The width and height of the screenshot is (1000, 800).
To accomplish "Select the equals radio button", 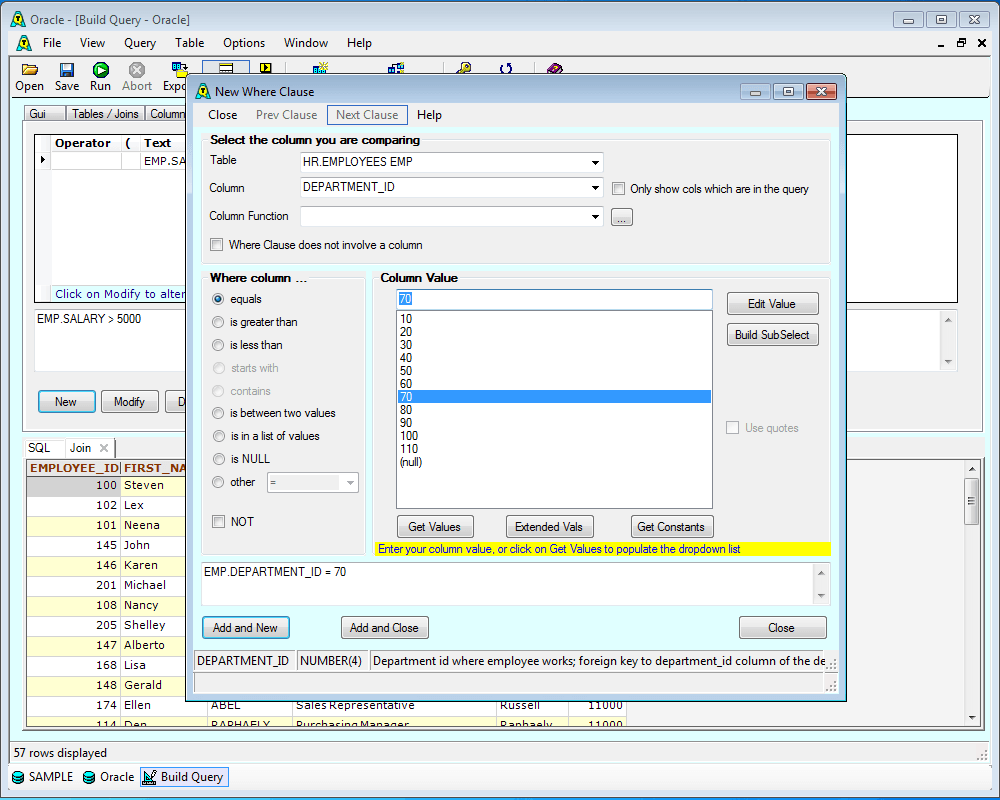I will coord(218,299).
